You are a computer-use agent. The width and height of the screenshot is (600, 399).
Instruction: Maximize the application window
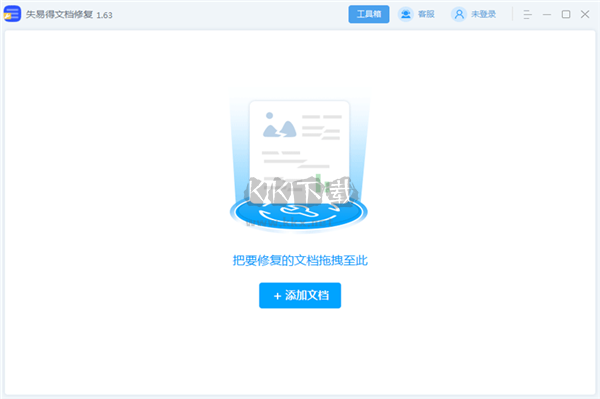(566, 15)
